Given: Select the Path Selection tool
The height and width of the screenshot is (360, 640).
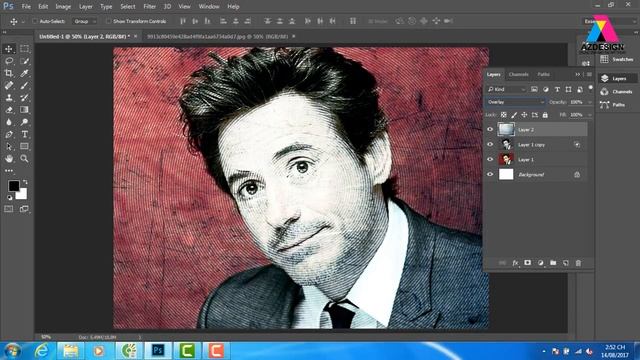Looking at the screenshot, I should click(9, 147).
